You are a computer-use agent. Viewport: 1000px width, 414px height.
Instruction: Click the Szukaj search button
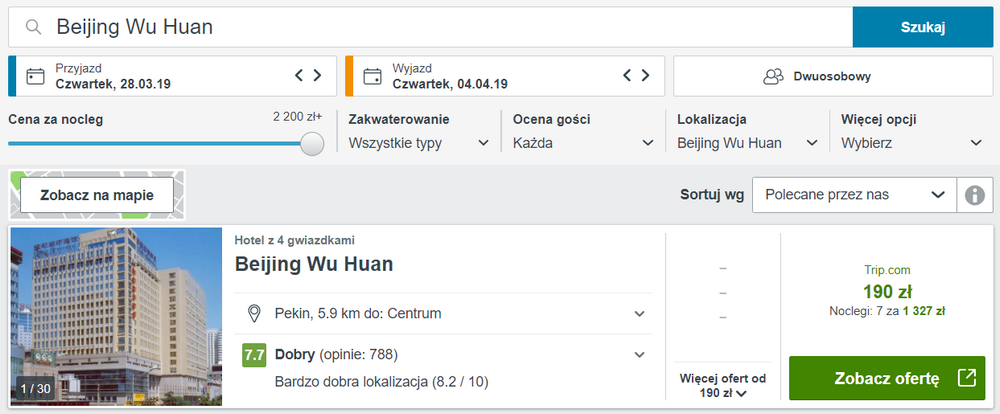click(923, 27)
